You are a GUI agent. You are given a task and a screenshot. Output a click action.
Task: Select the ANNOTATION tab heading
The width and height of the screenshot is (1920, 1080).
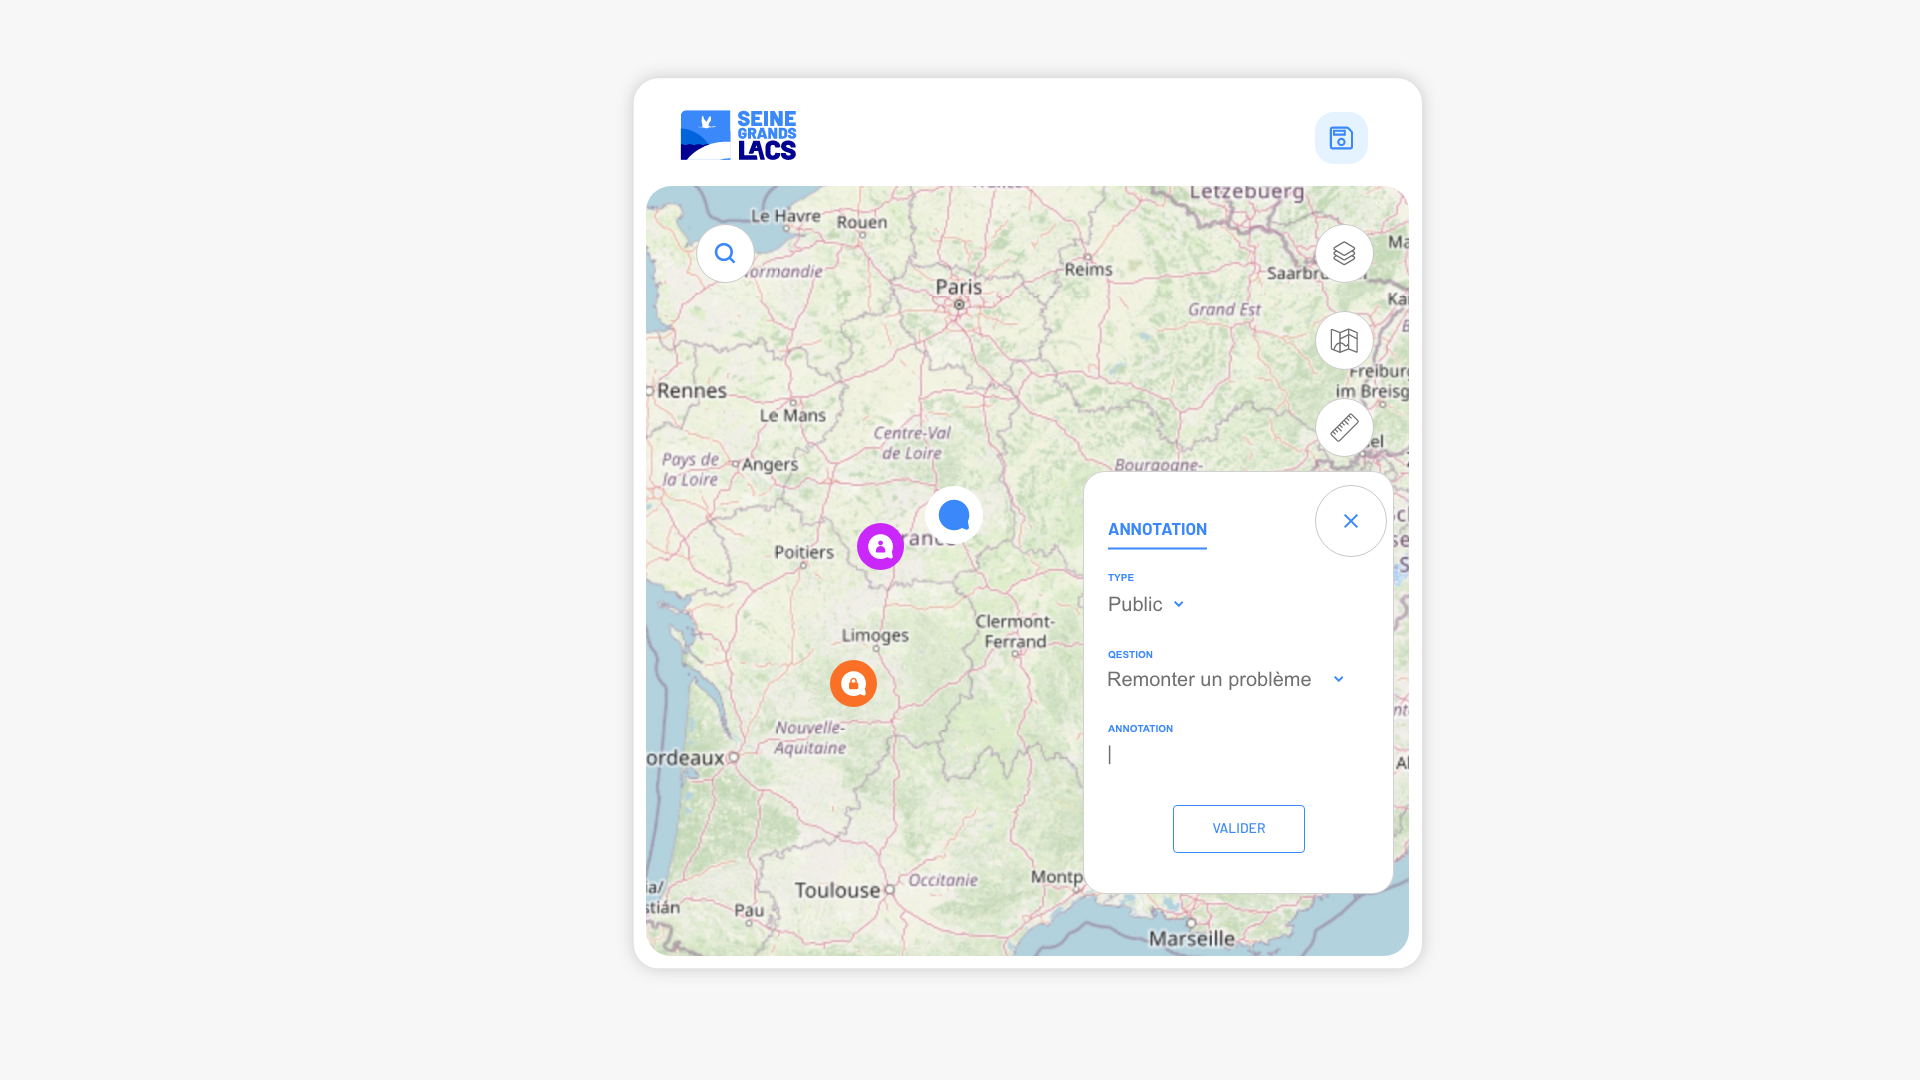[1157, 529]
